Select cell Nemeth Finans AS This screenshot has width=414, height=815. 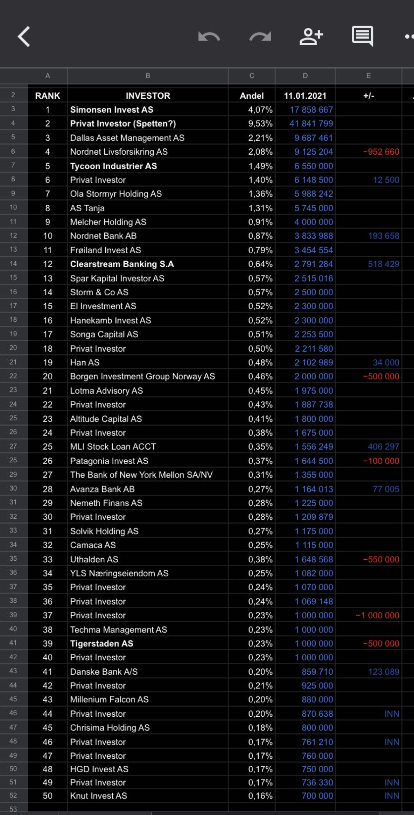(148, 503)
